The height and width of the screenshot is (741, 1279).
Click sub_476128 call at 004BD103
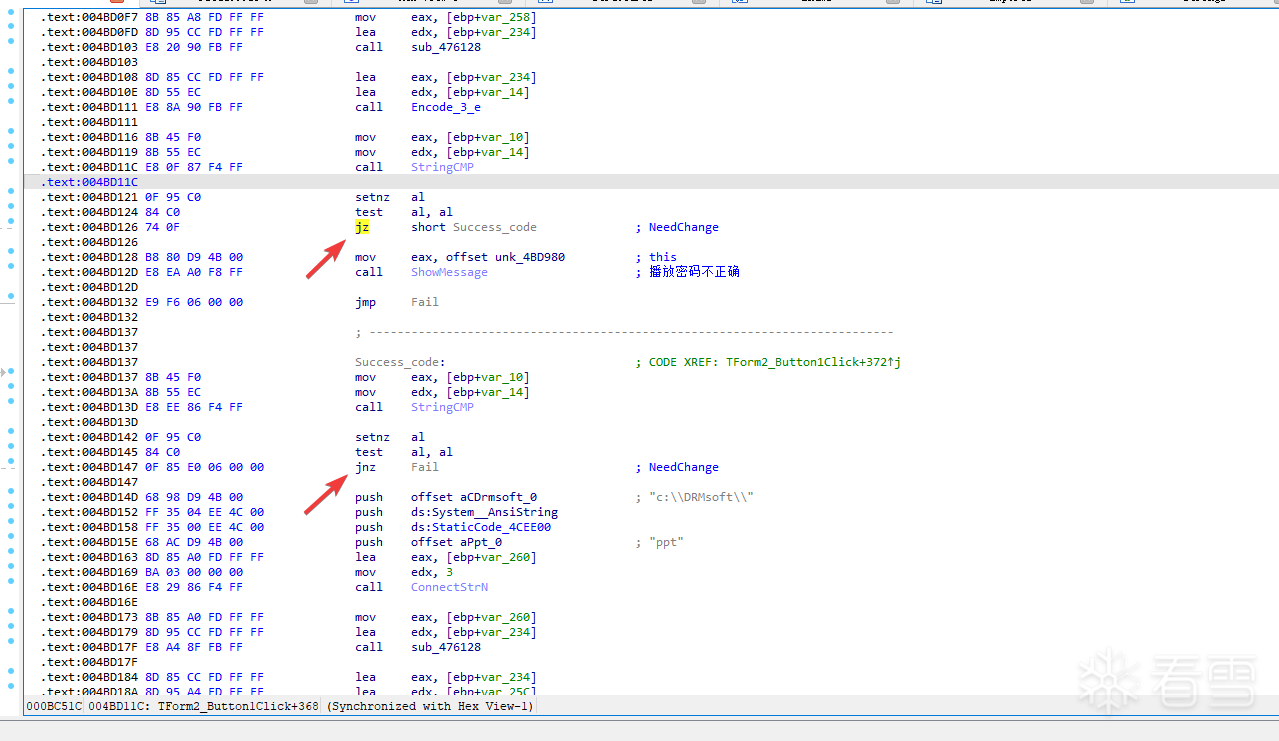coord(445,47)
